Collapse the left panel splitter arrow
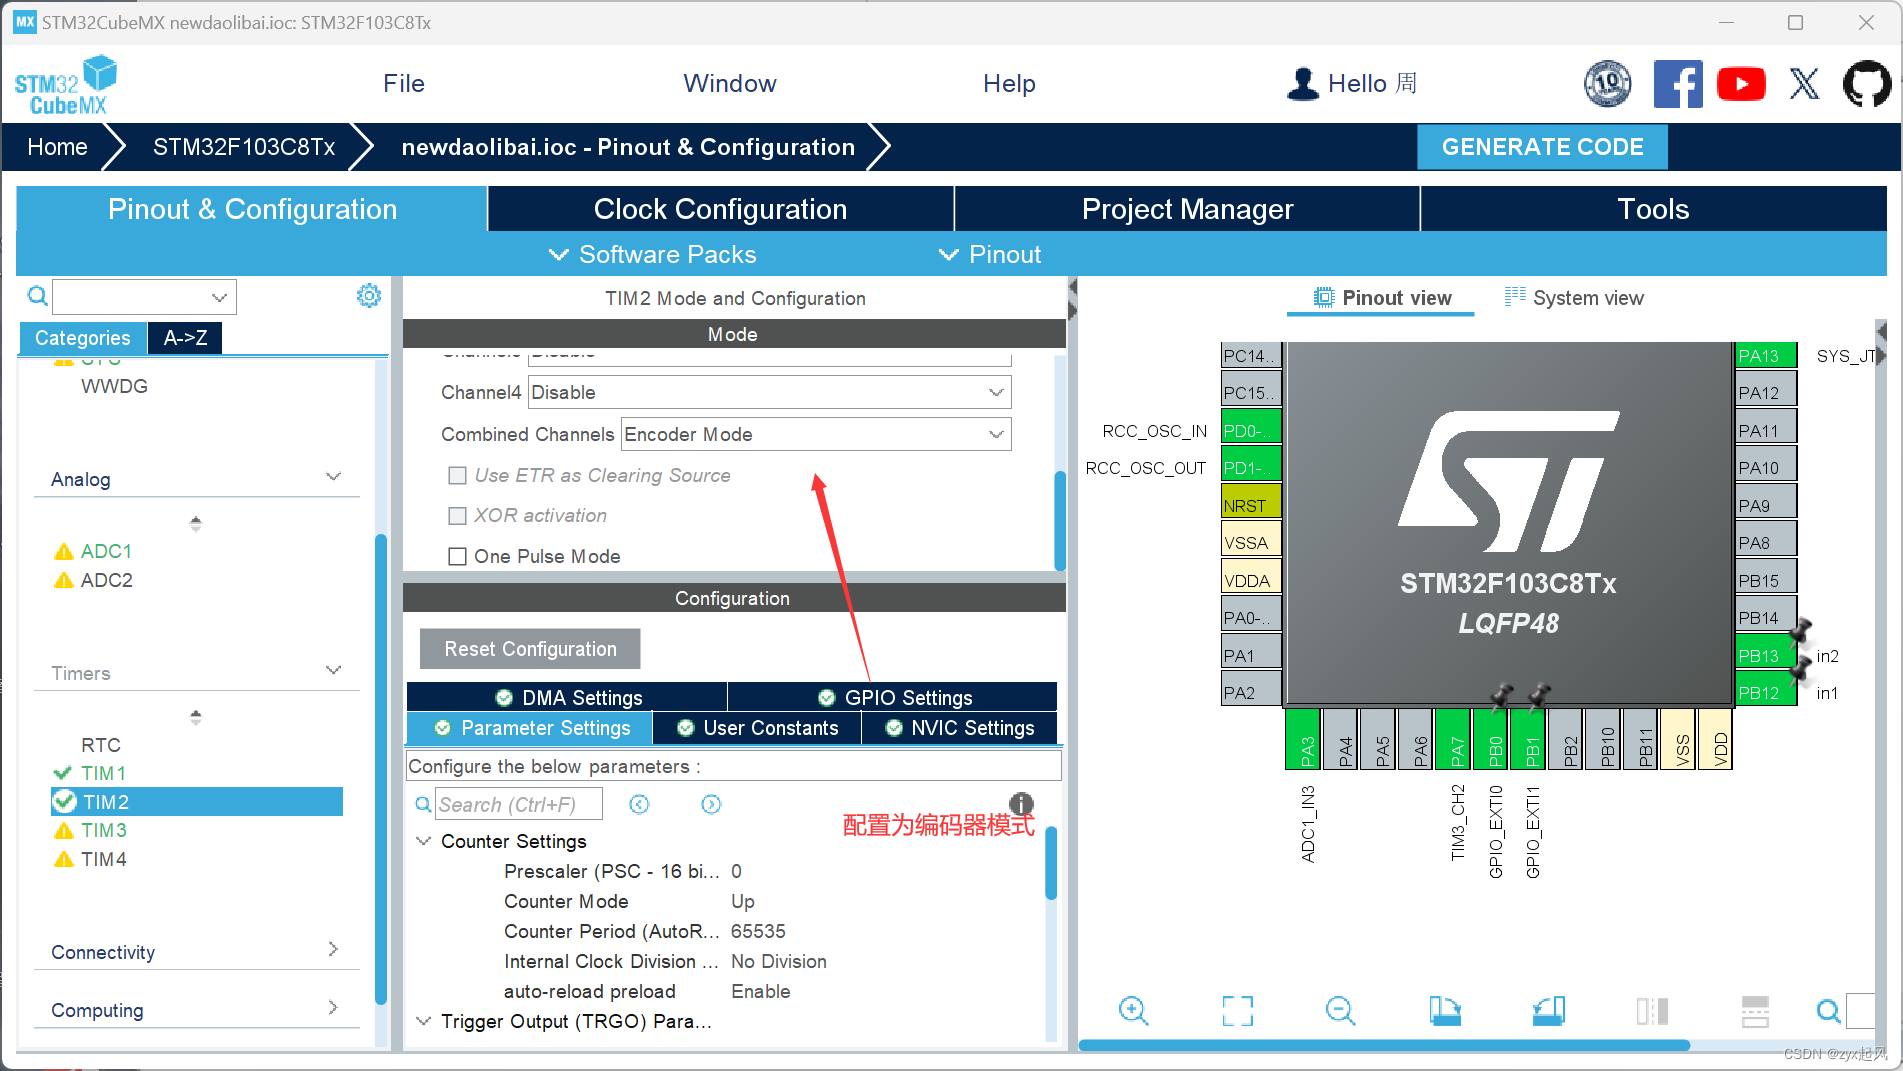The width and height of the screenshot is (1903, 1071). [x=1072, y=287]
